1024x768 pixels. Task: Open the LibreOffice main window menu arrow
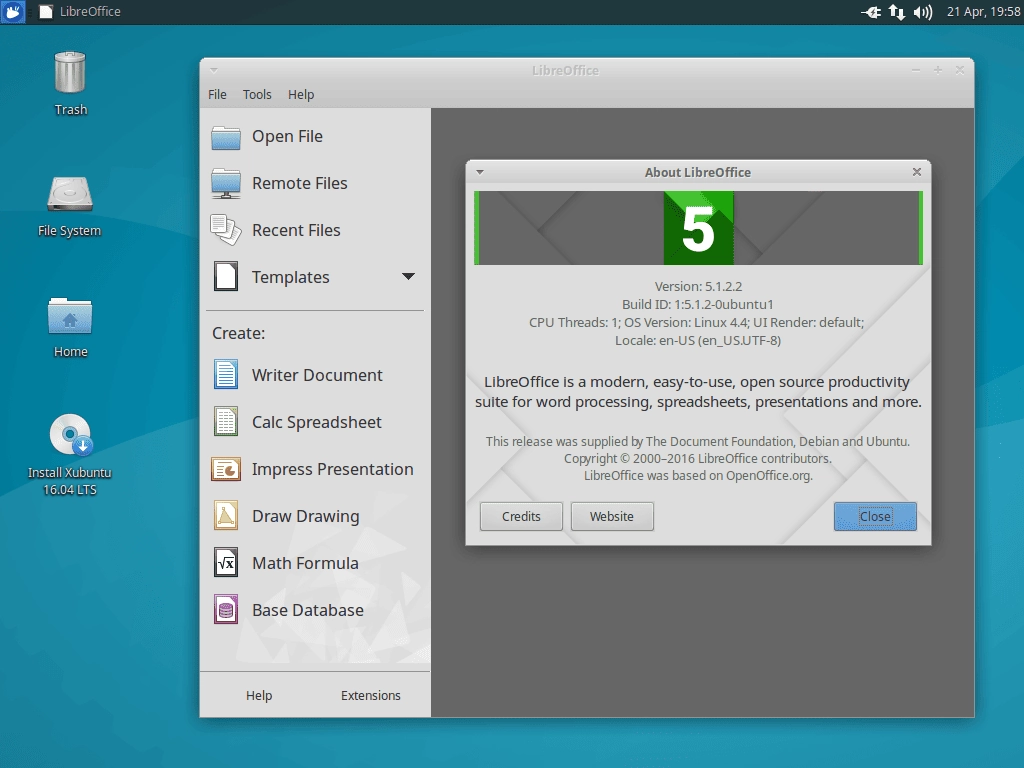point(214,70)
